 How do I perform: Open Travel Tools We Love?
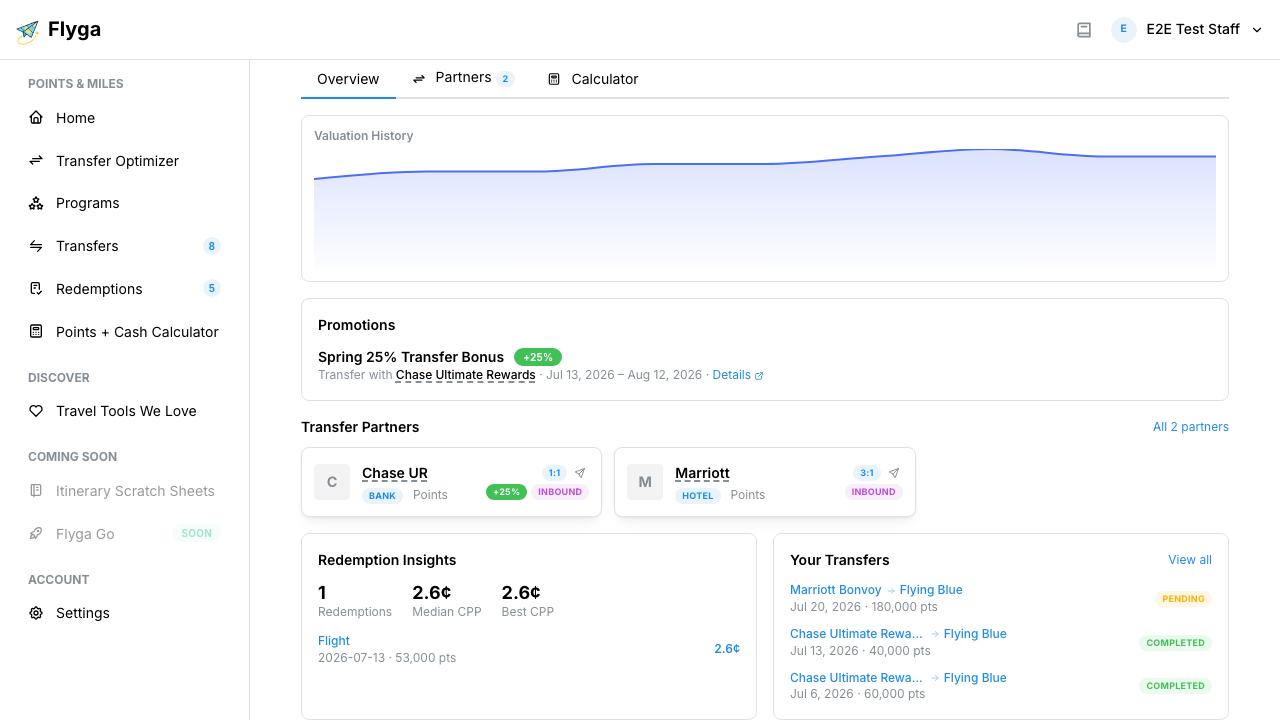124,411
